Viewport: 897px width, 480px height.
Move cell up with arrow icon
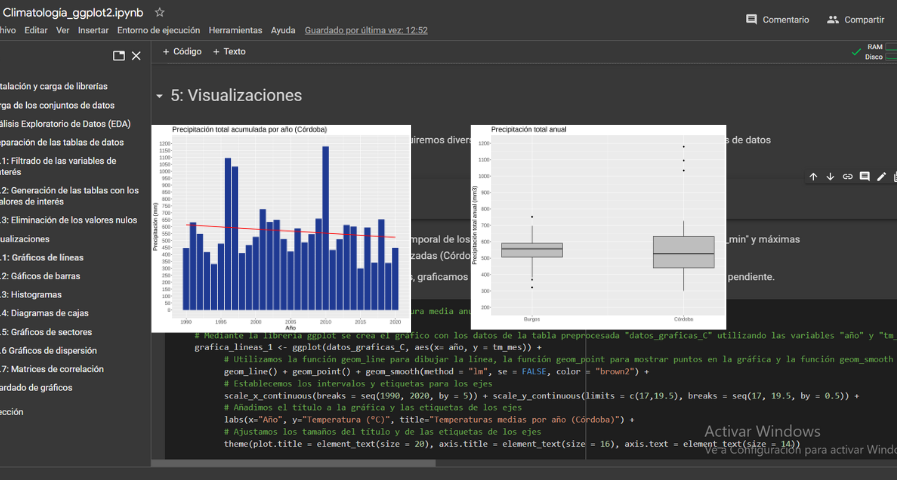coord(813,177)
